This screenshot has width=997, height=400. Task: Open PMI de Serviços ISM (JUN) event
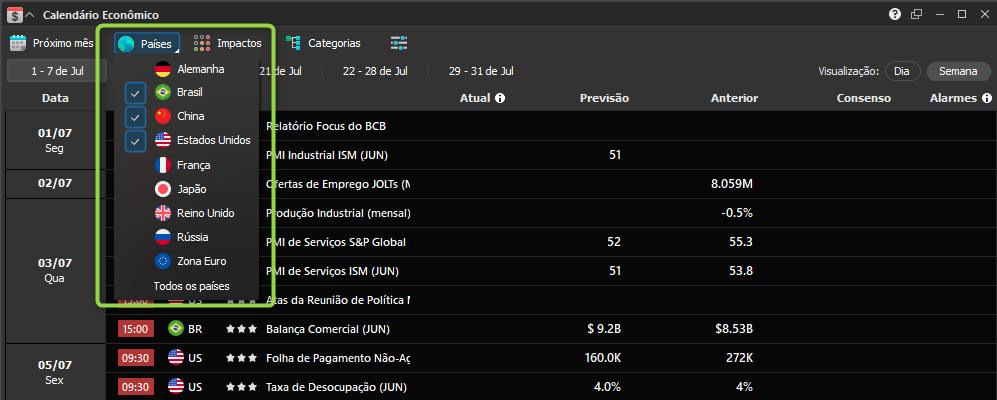pyautogui.click(x=332, y=271)
